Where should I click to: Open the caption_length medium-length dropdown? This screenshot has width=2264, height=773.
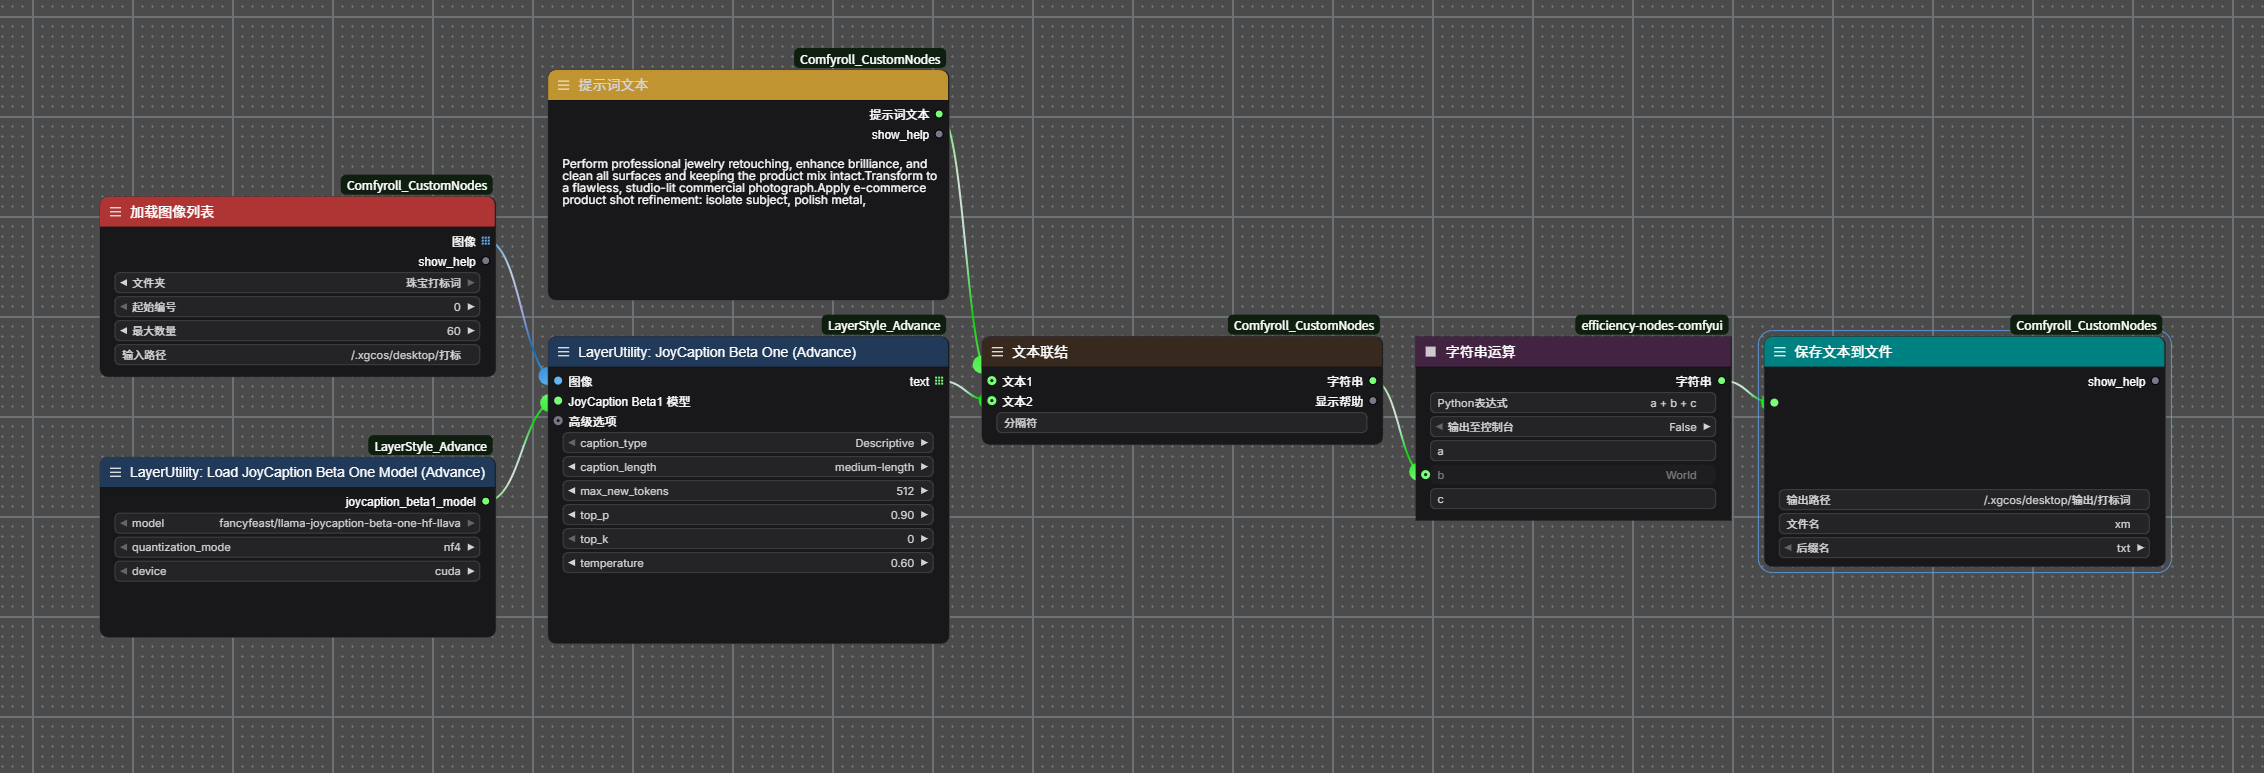(x=748, y=467)
